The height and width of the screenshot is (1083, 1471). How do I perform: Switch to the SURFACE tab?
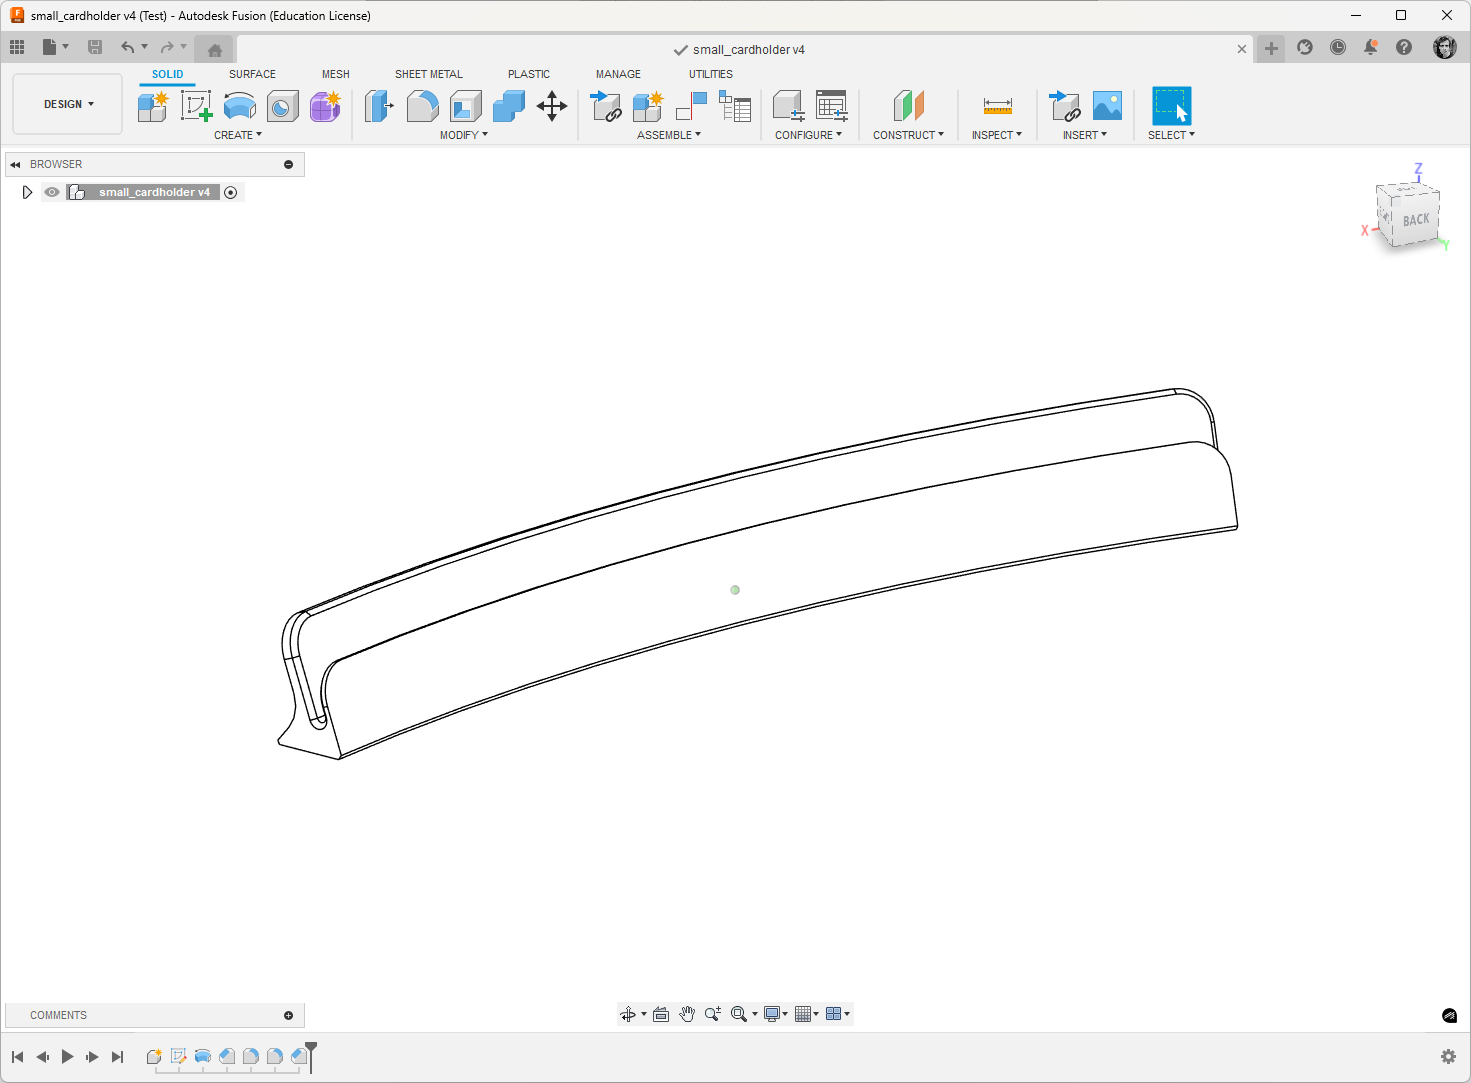click(252, 74)
